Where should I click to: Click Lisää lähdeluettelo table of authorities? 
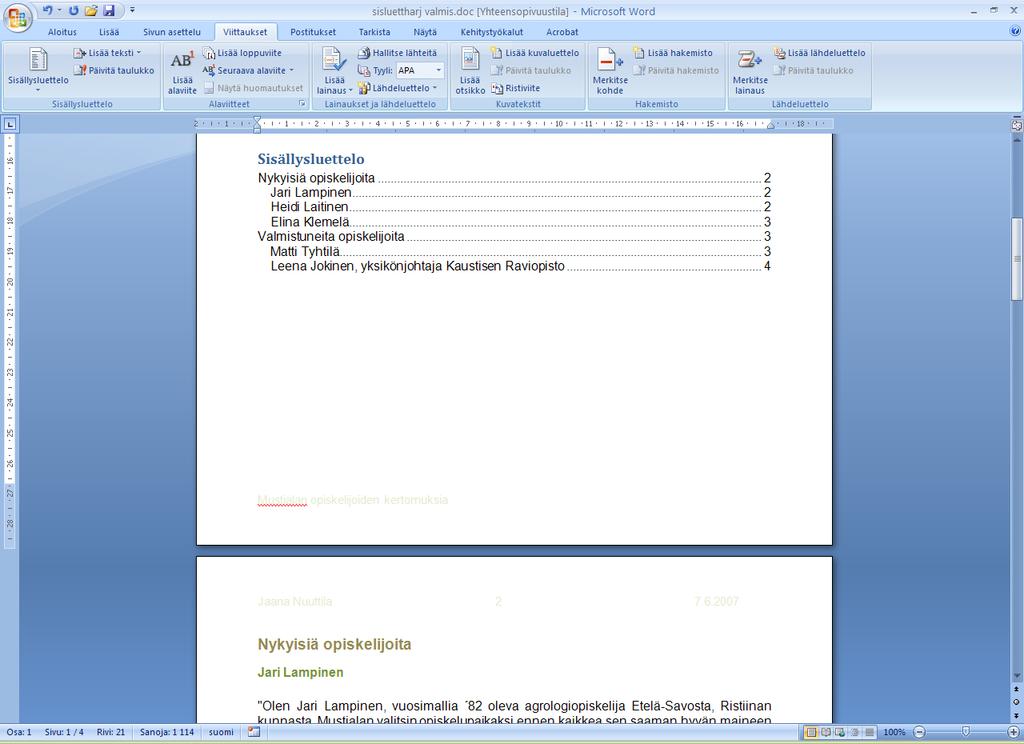point(820,53)
